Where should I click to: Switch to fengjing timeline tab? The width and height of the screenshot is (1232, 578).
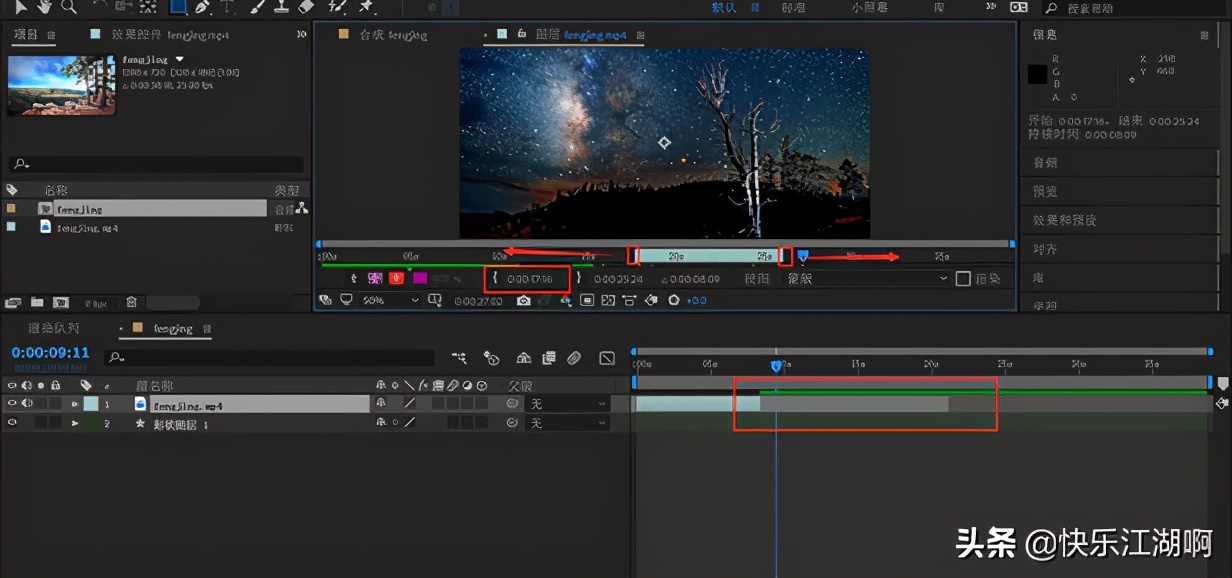click(x=173, y=328)
